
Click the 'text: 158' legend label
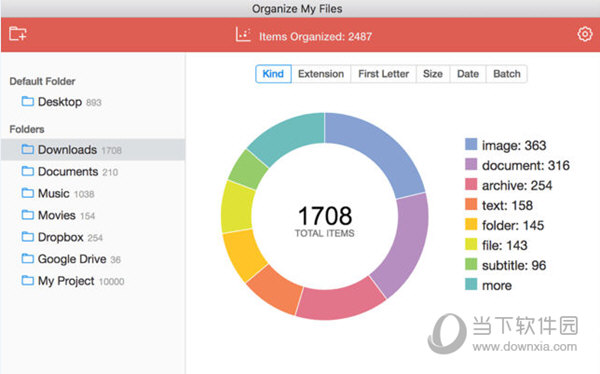[507, 205]
